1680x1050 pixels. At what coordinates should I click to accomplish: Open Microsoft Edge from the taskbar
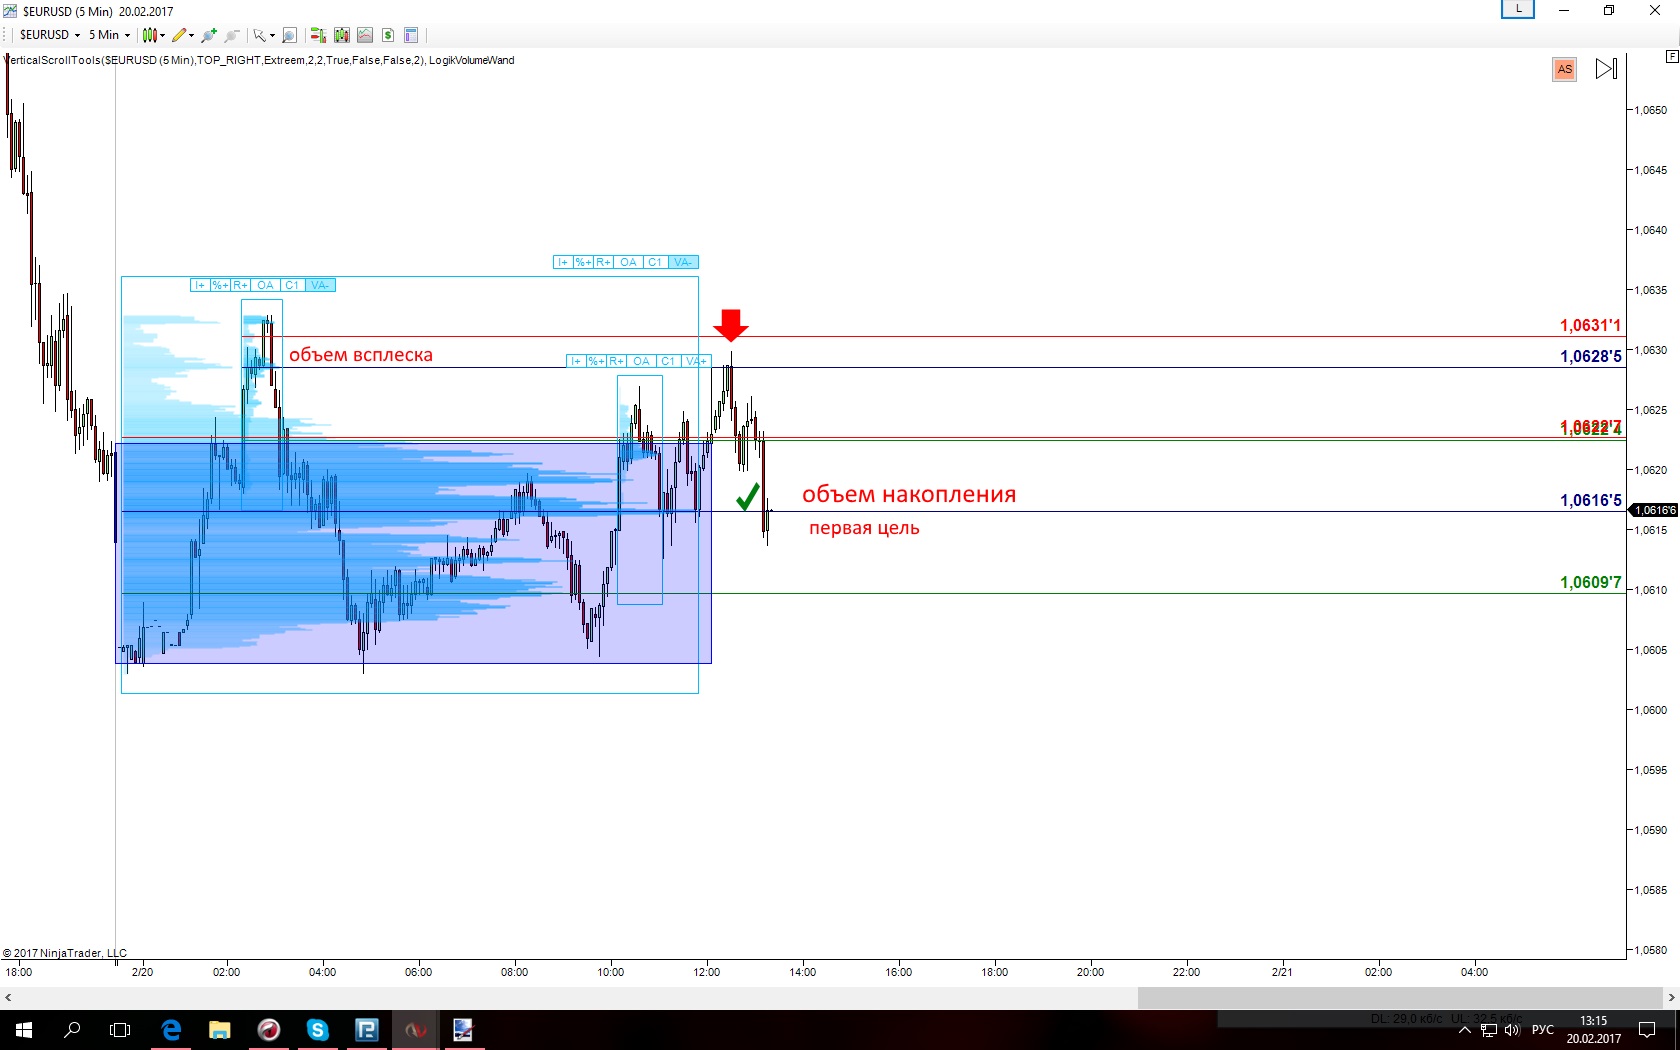click(171, 1030)
